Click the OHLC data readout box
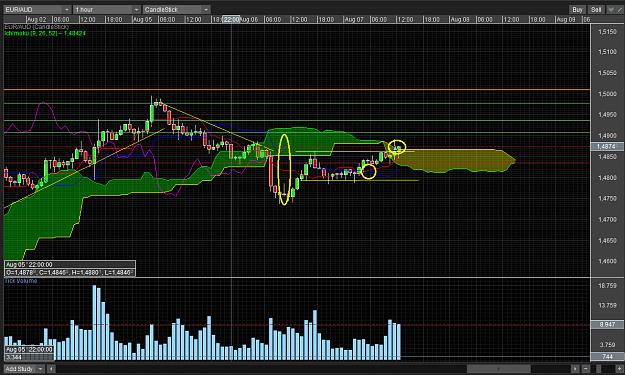This screenshot has height=375, width=625. pyautogui.click(x=70, y=273)
